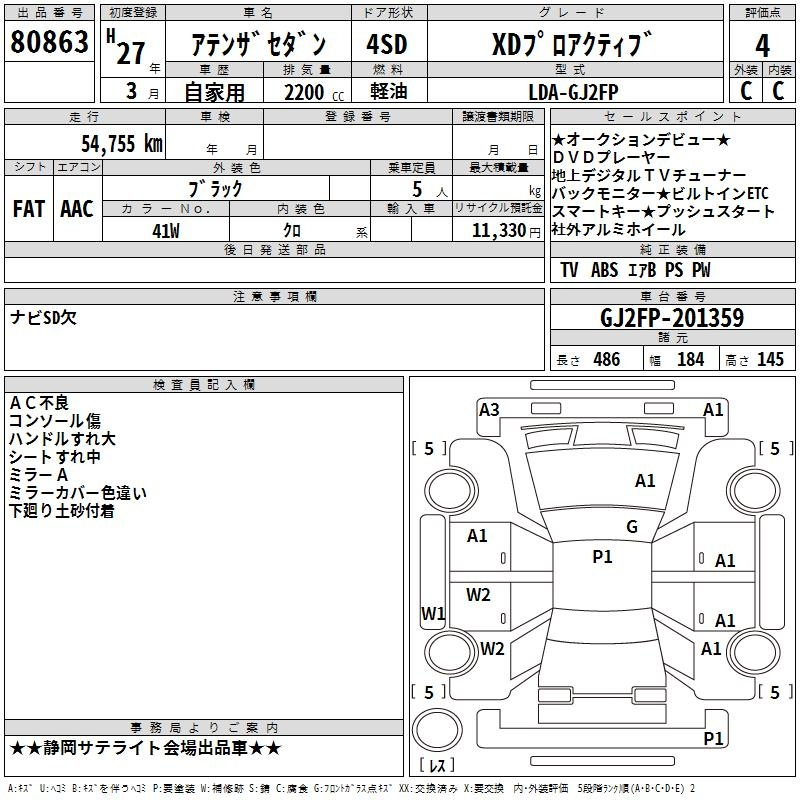Click the W1 mark on the diagram's left edge

432,613
